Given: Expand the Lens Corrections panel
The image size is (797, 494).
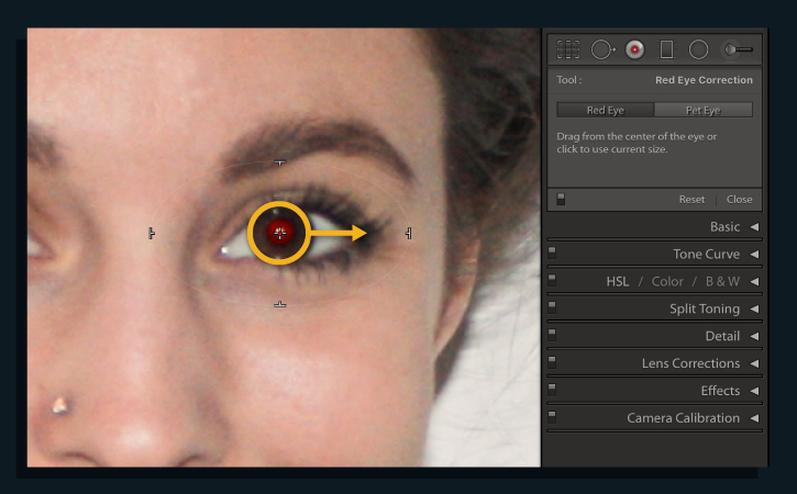Looking at the screenshot, I should click(754, 363).
